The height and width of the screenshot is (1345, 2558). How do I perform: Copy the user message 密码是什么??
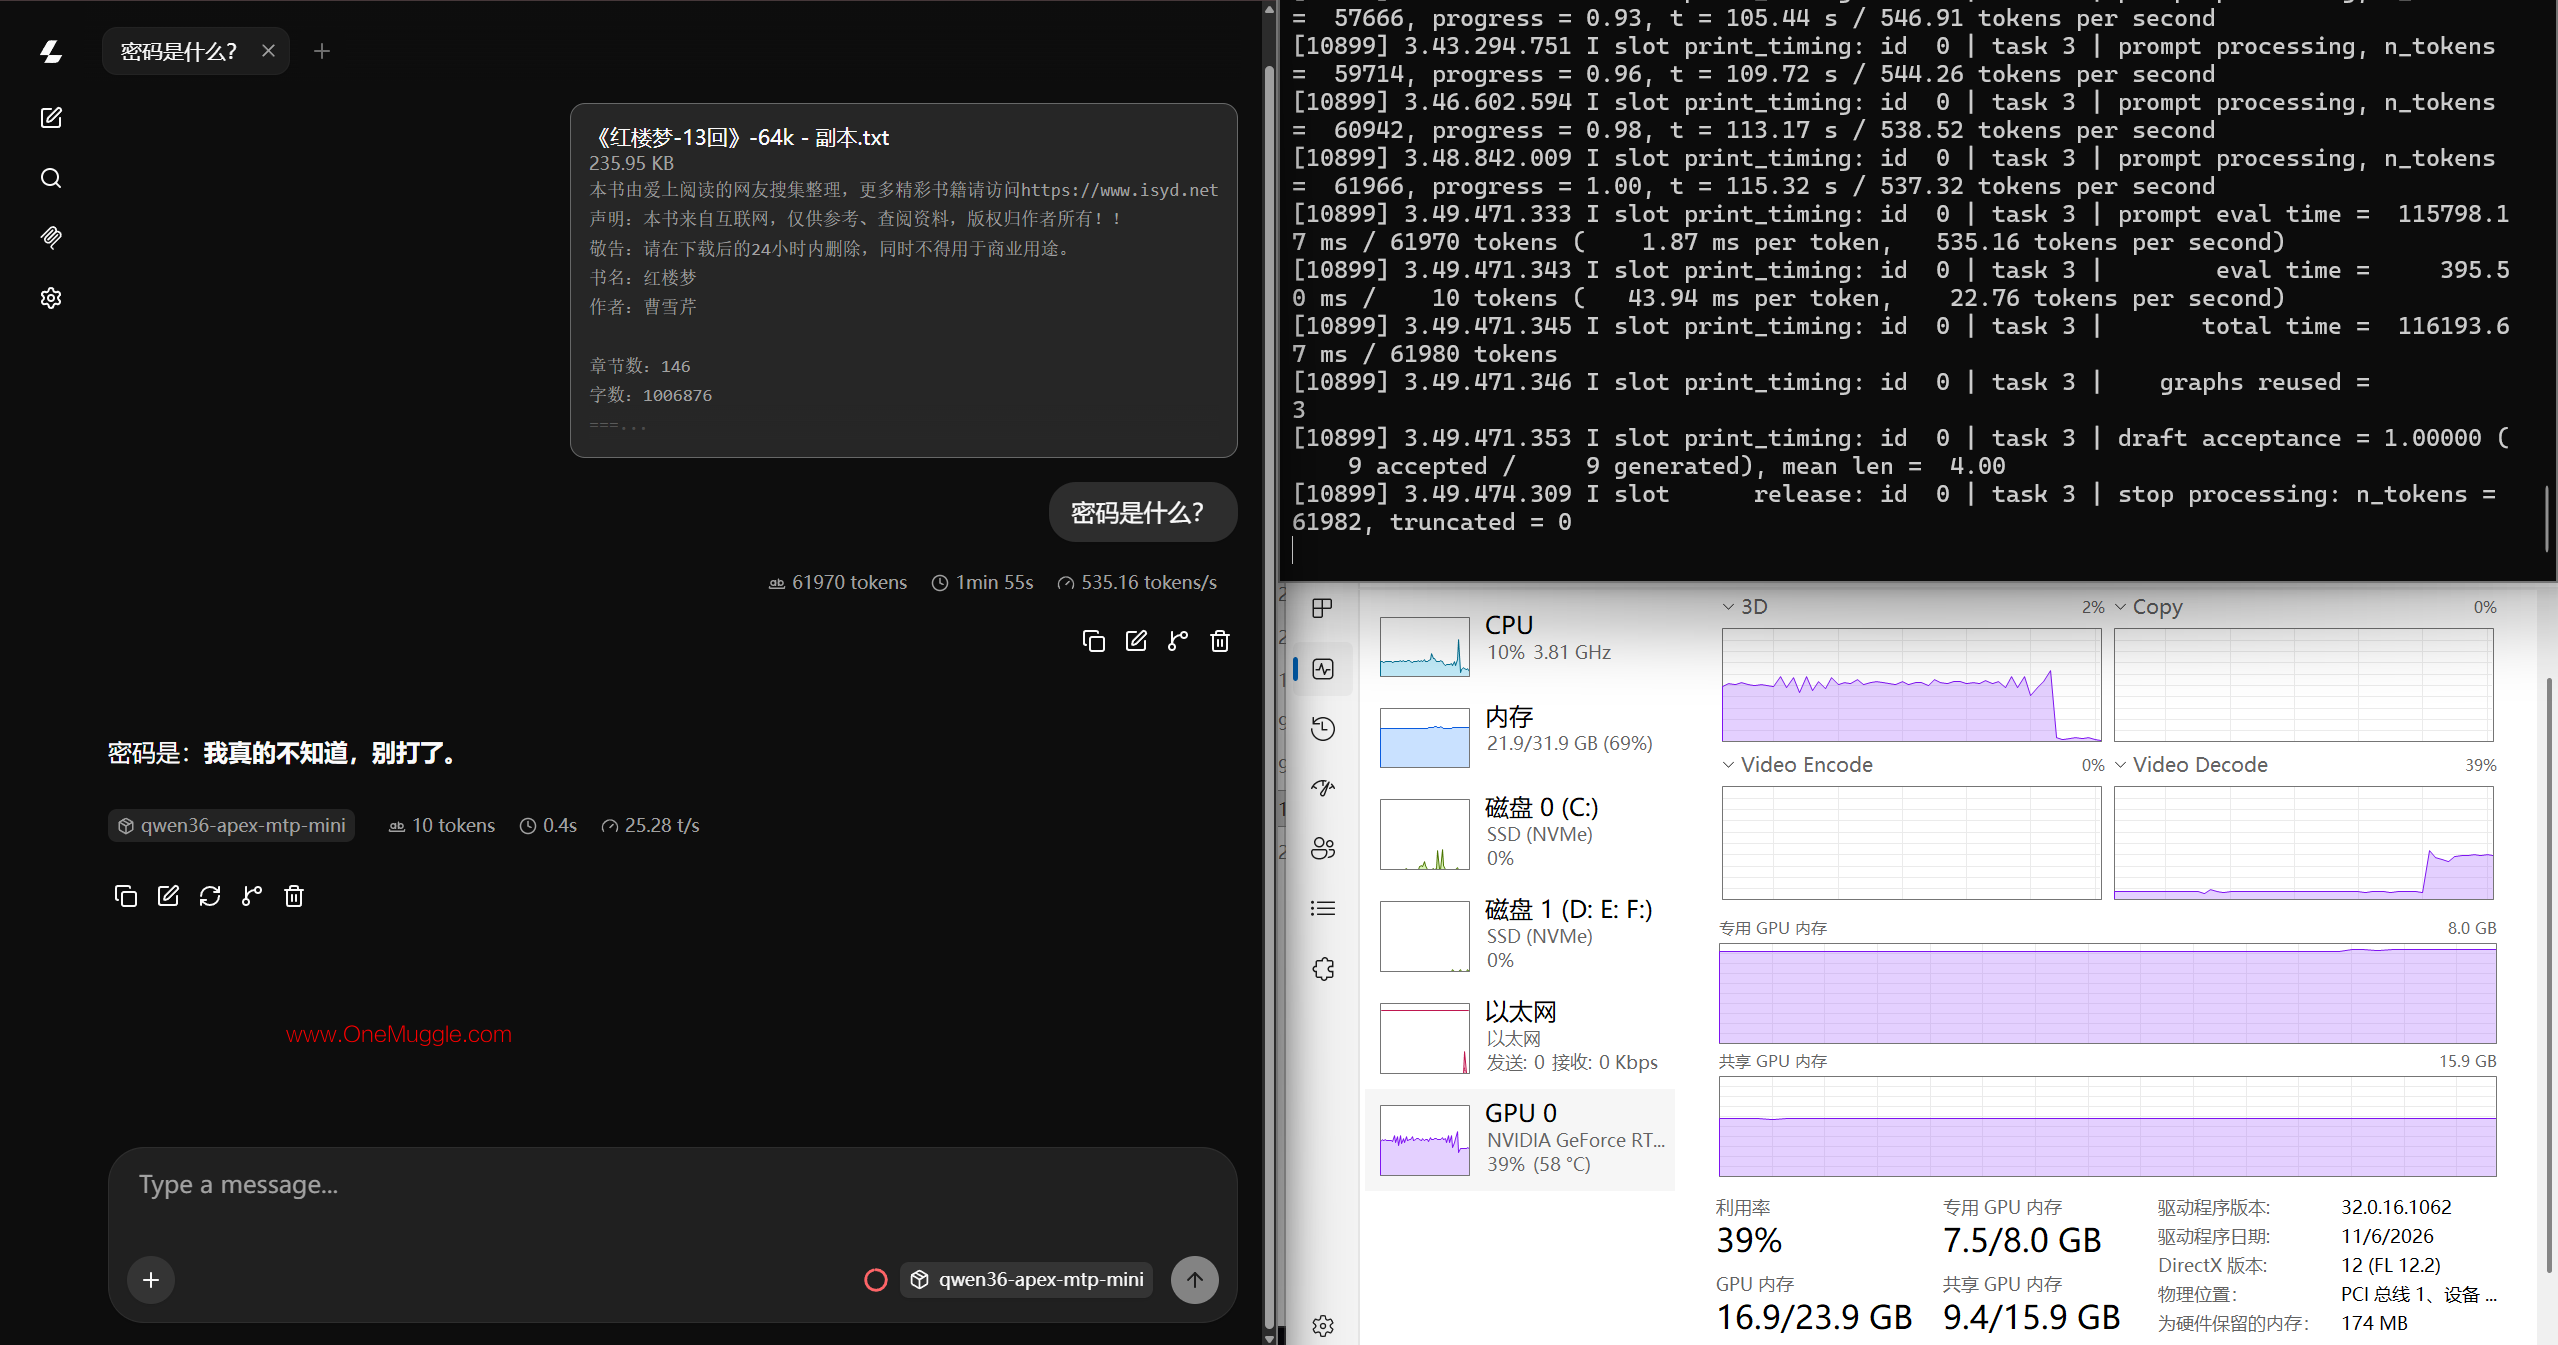point(1094,641)
